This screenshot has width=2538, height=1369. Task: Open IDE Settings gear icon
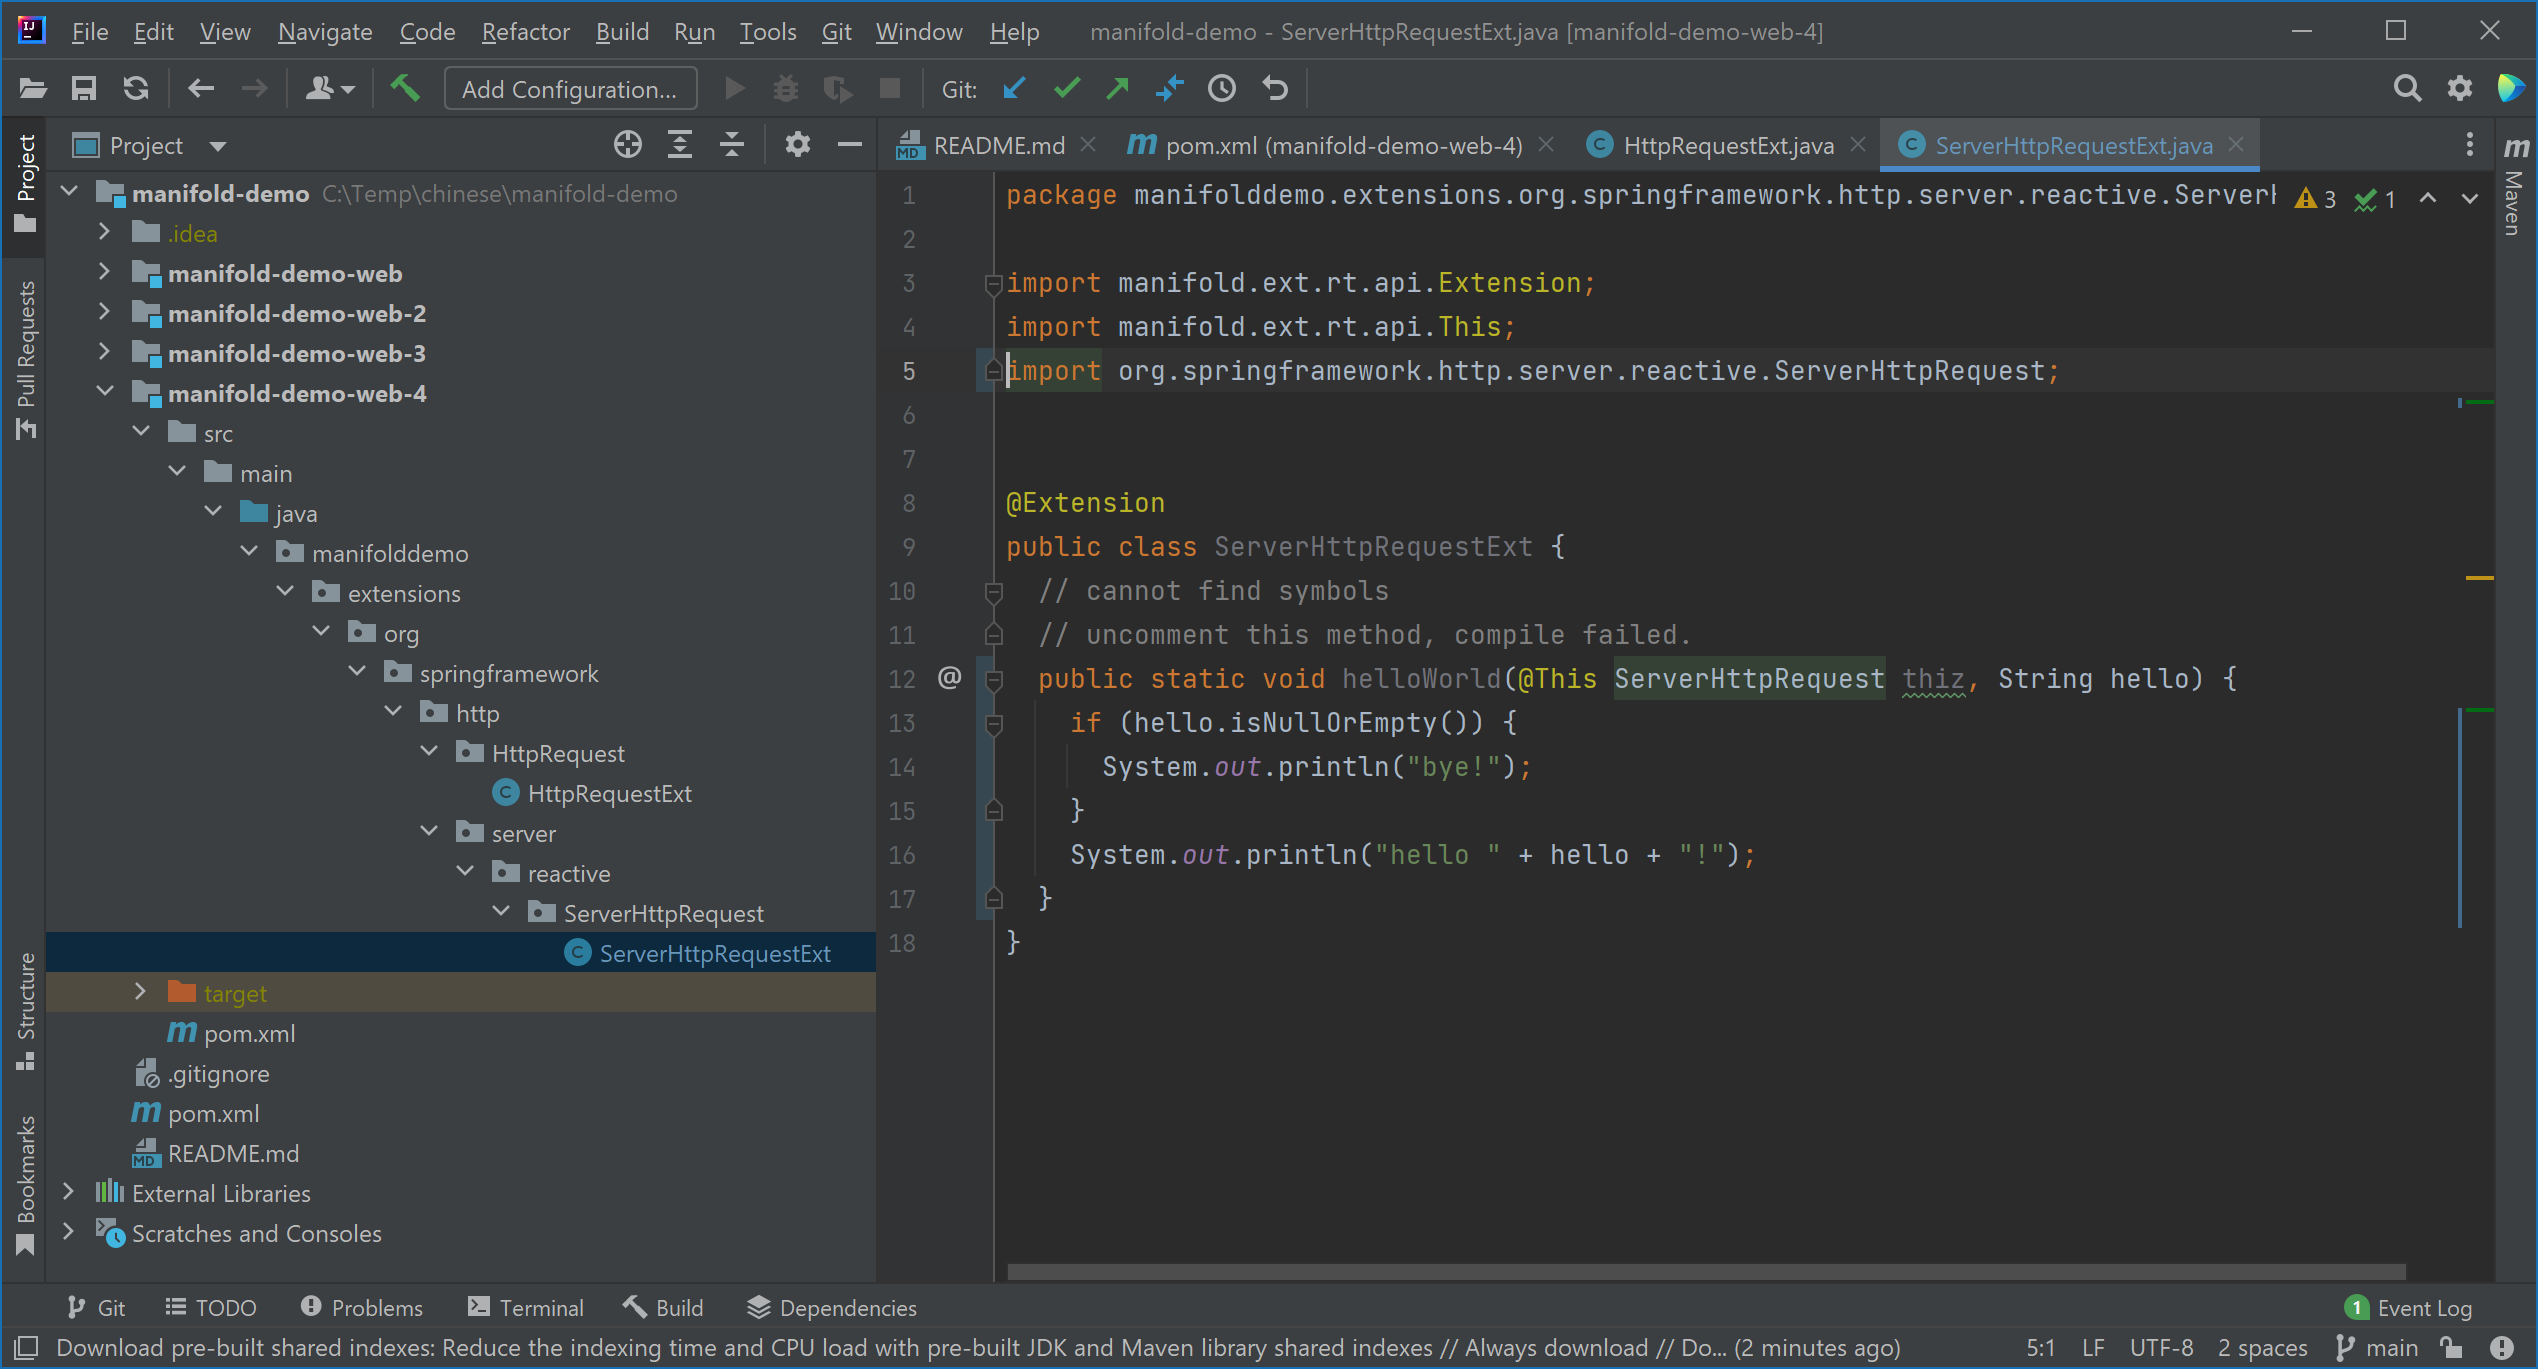pyautogui.click(x=2459, y=88)
